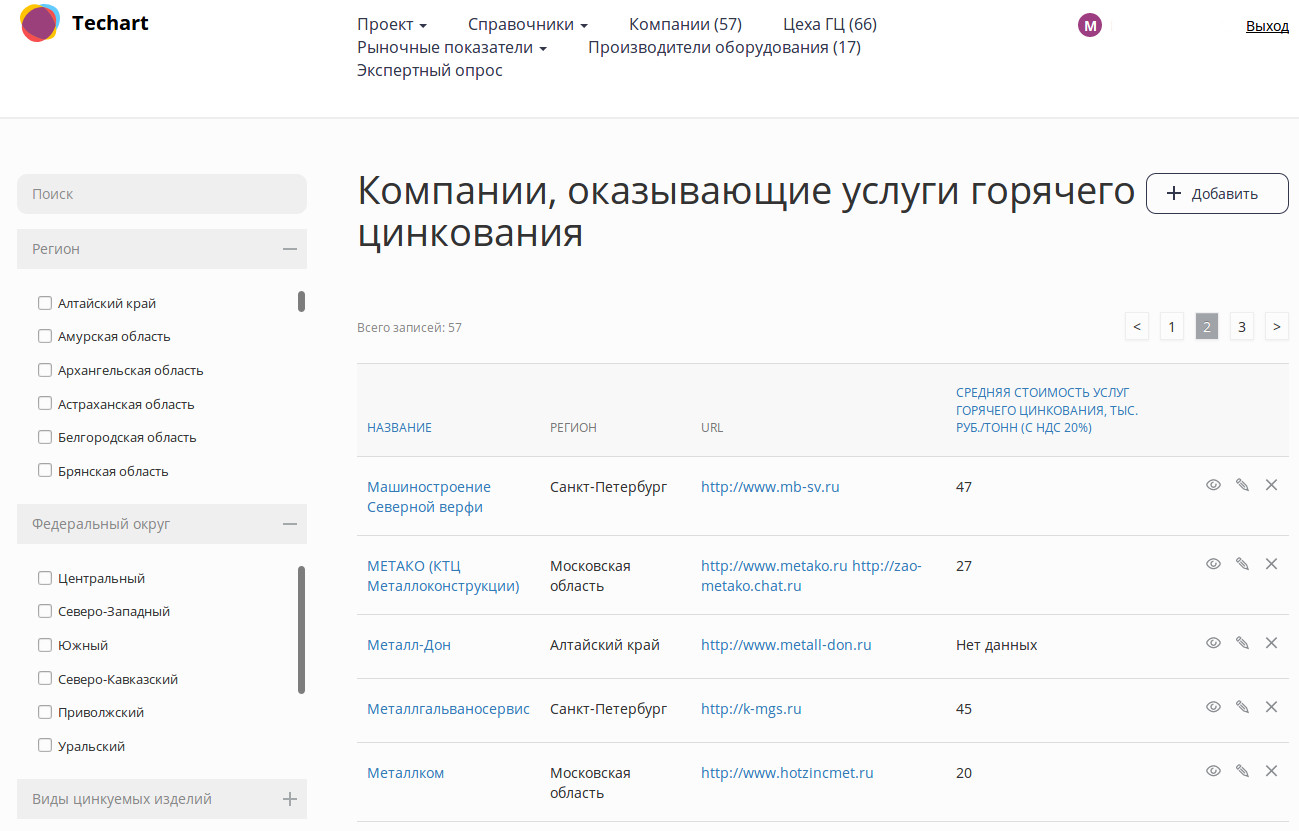
Task: Edit the МЕТАКО company entry
Action: [x=1242, y=564]
